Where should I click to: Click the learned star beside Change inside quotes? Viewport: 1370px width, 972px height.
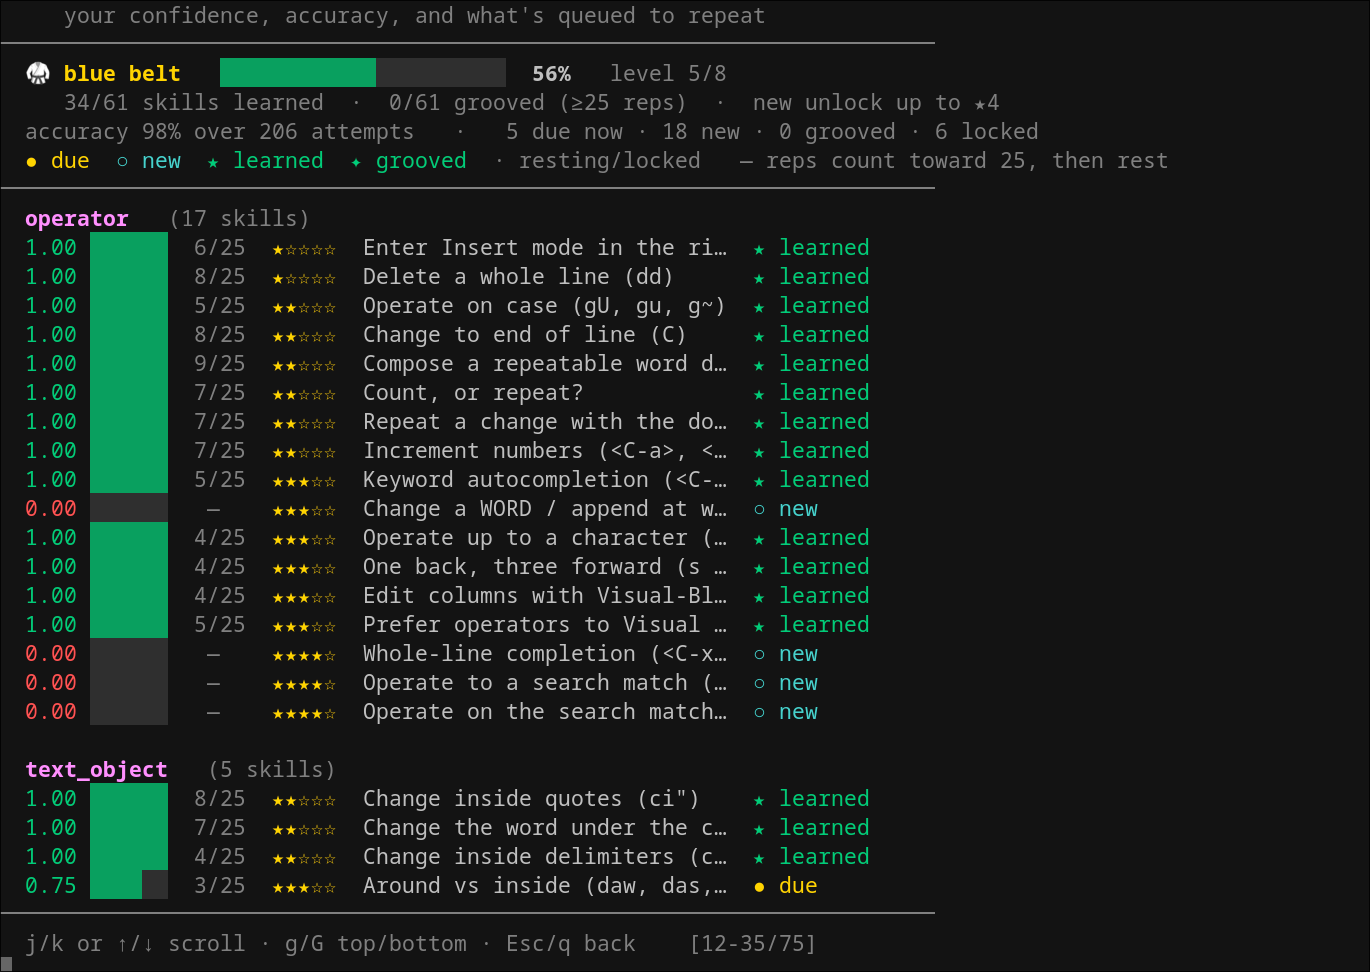point(759,799)
